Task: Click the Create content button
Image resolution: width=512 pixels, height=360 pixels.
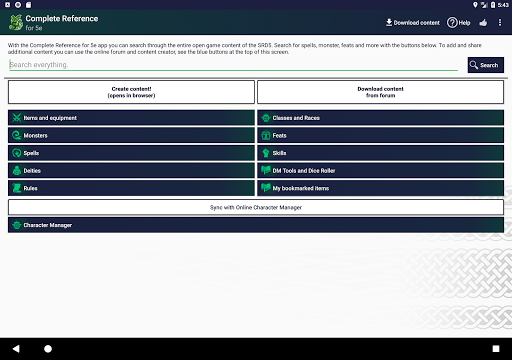Action: tap(131, 92)
